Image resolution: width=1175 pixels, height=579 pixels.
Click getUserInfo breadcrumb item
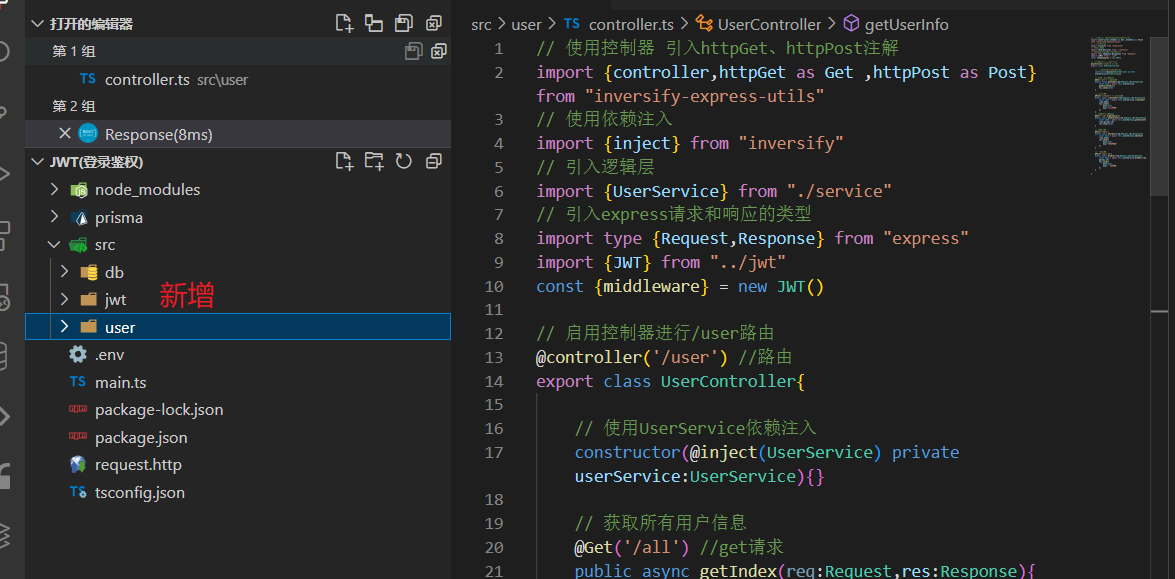click(x=906, y=24)
